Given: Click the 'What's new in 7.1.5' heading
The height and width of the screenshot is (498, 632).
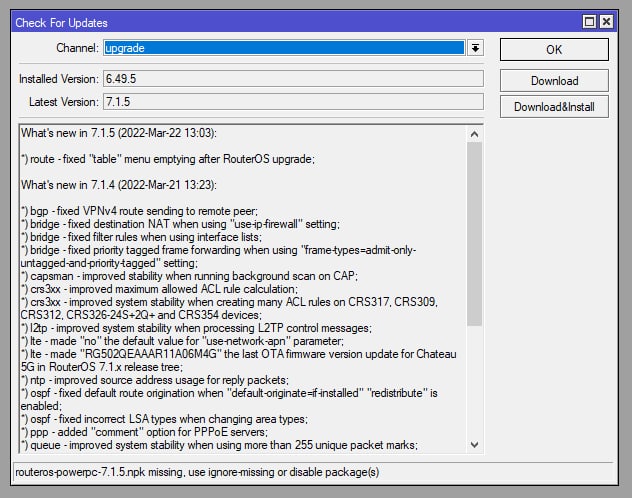Looking at the screenshot, I should point(118,133).
